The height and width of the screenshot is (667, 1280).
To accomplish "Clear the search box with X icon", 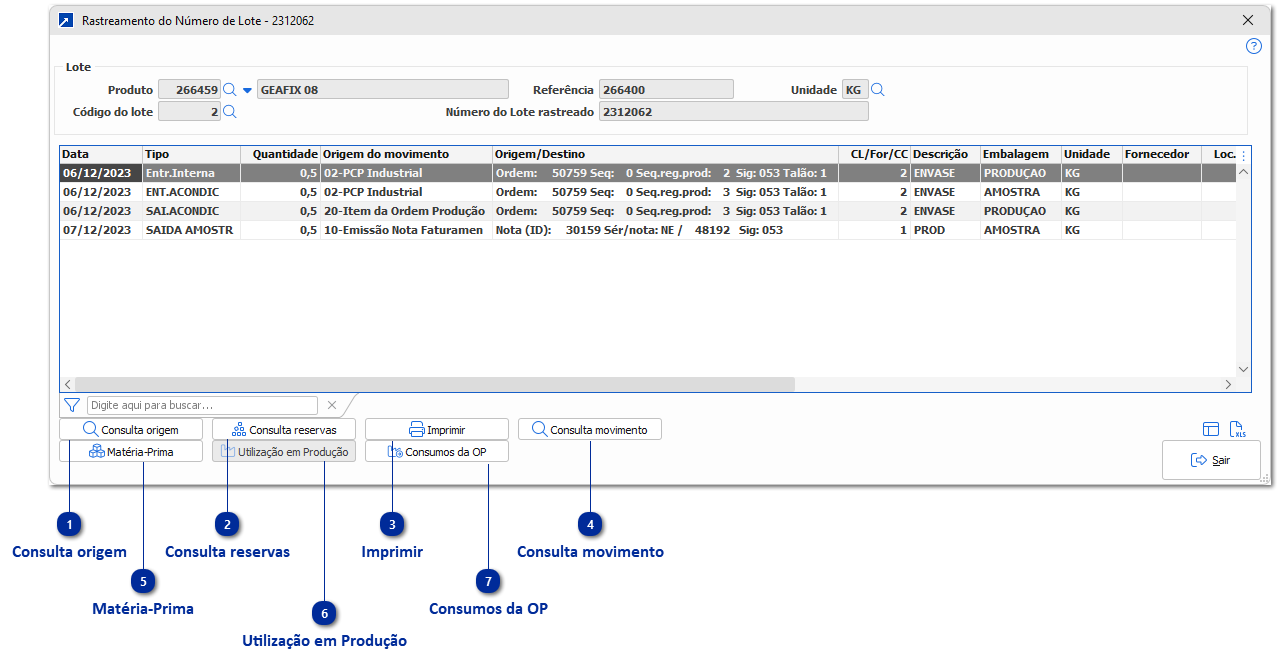I will 332,405.
